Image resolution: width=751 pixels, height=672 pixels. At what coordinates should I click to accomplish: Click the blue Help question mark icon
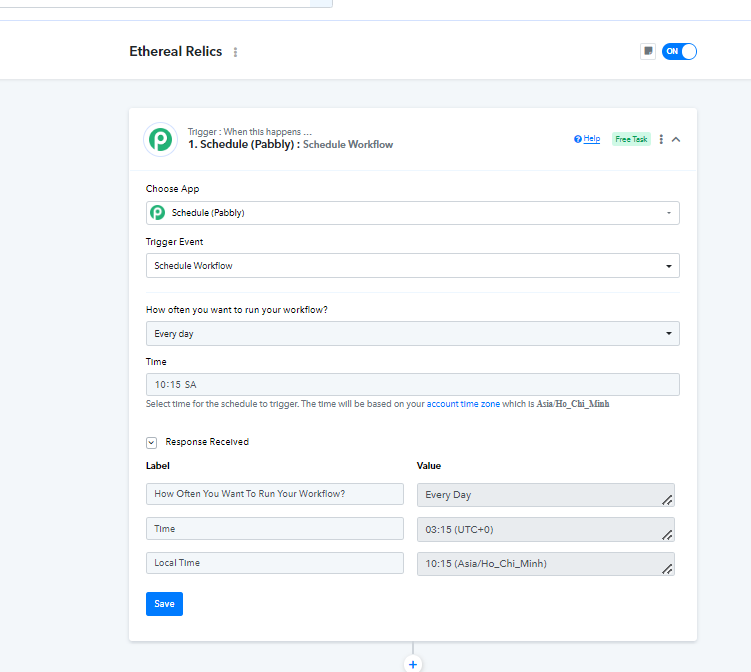click(x=578, y=139)
